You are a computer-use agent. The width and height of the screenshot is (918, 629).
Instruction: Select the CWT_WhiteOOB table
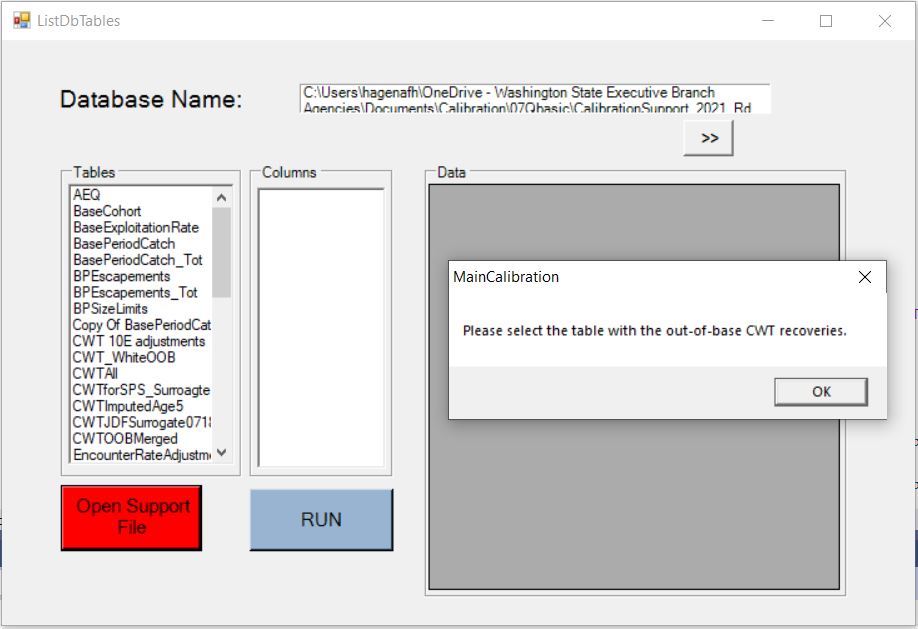click(124, 357)
